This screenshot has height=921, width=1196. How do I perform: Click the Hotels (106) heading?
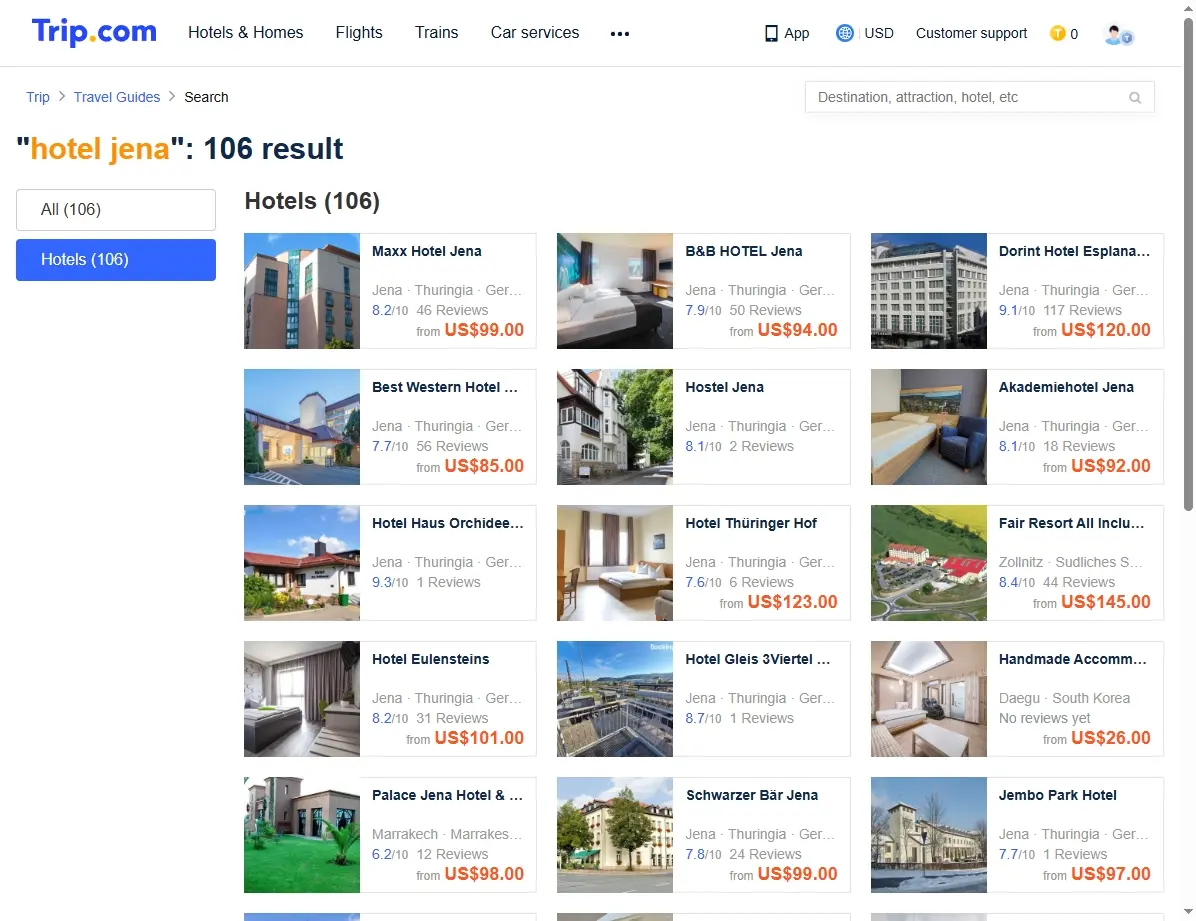312,201
